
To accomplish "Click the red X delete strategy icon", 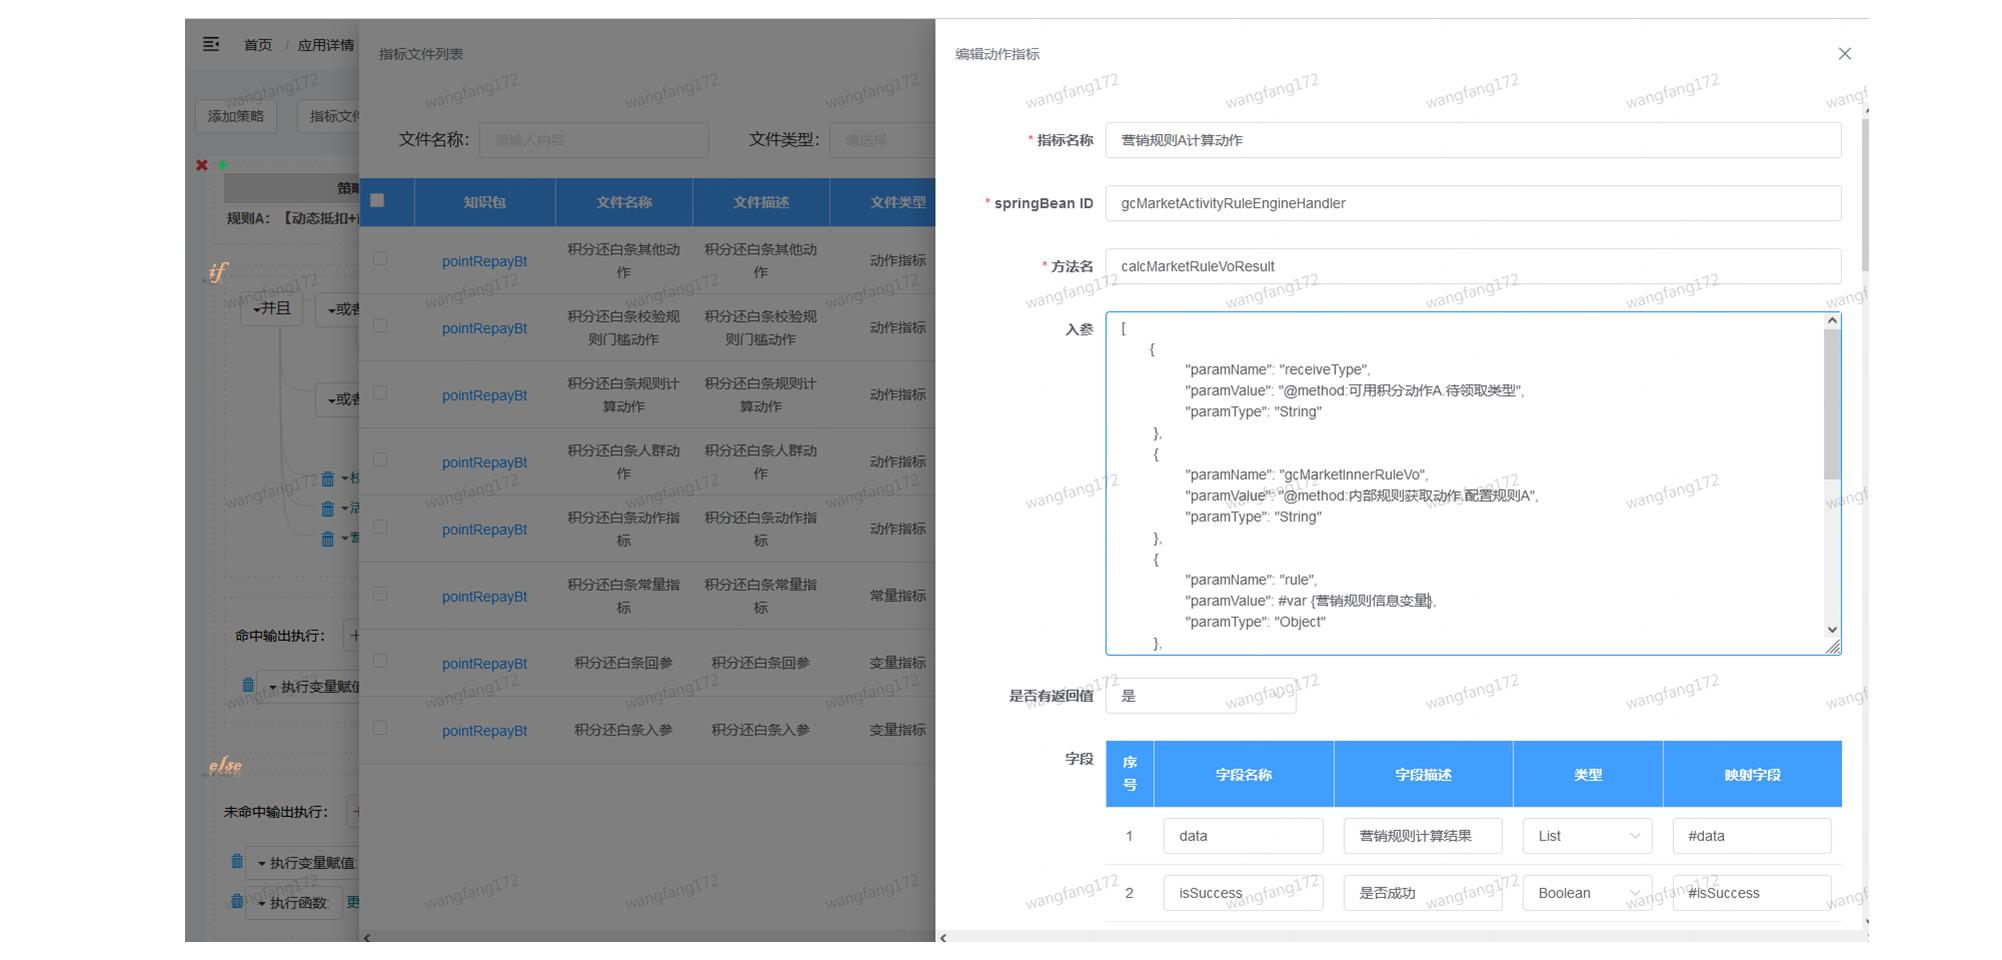I will click(x=202, y=165).
